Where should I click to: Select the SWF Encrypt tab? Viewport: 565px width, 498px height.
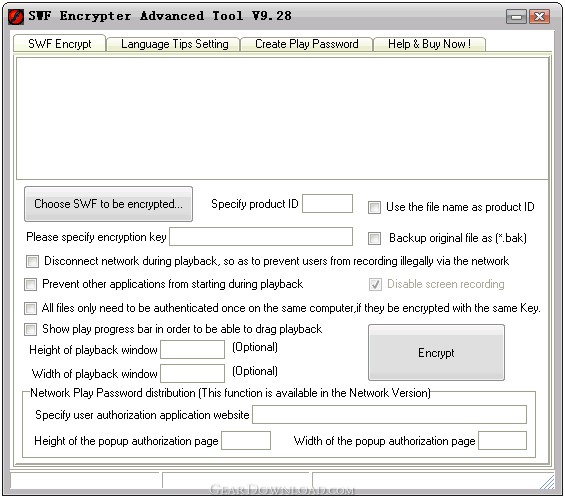(x=60, y=44)
